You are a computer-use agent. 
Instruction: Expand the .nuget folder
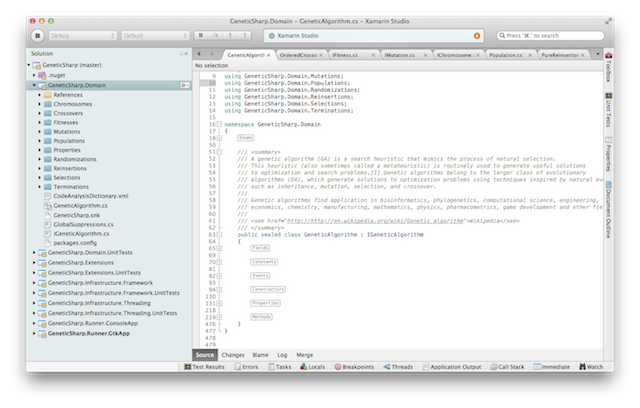click(x=34, y=75)
